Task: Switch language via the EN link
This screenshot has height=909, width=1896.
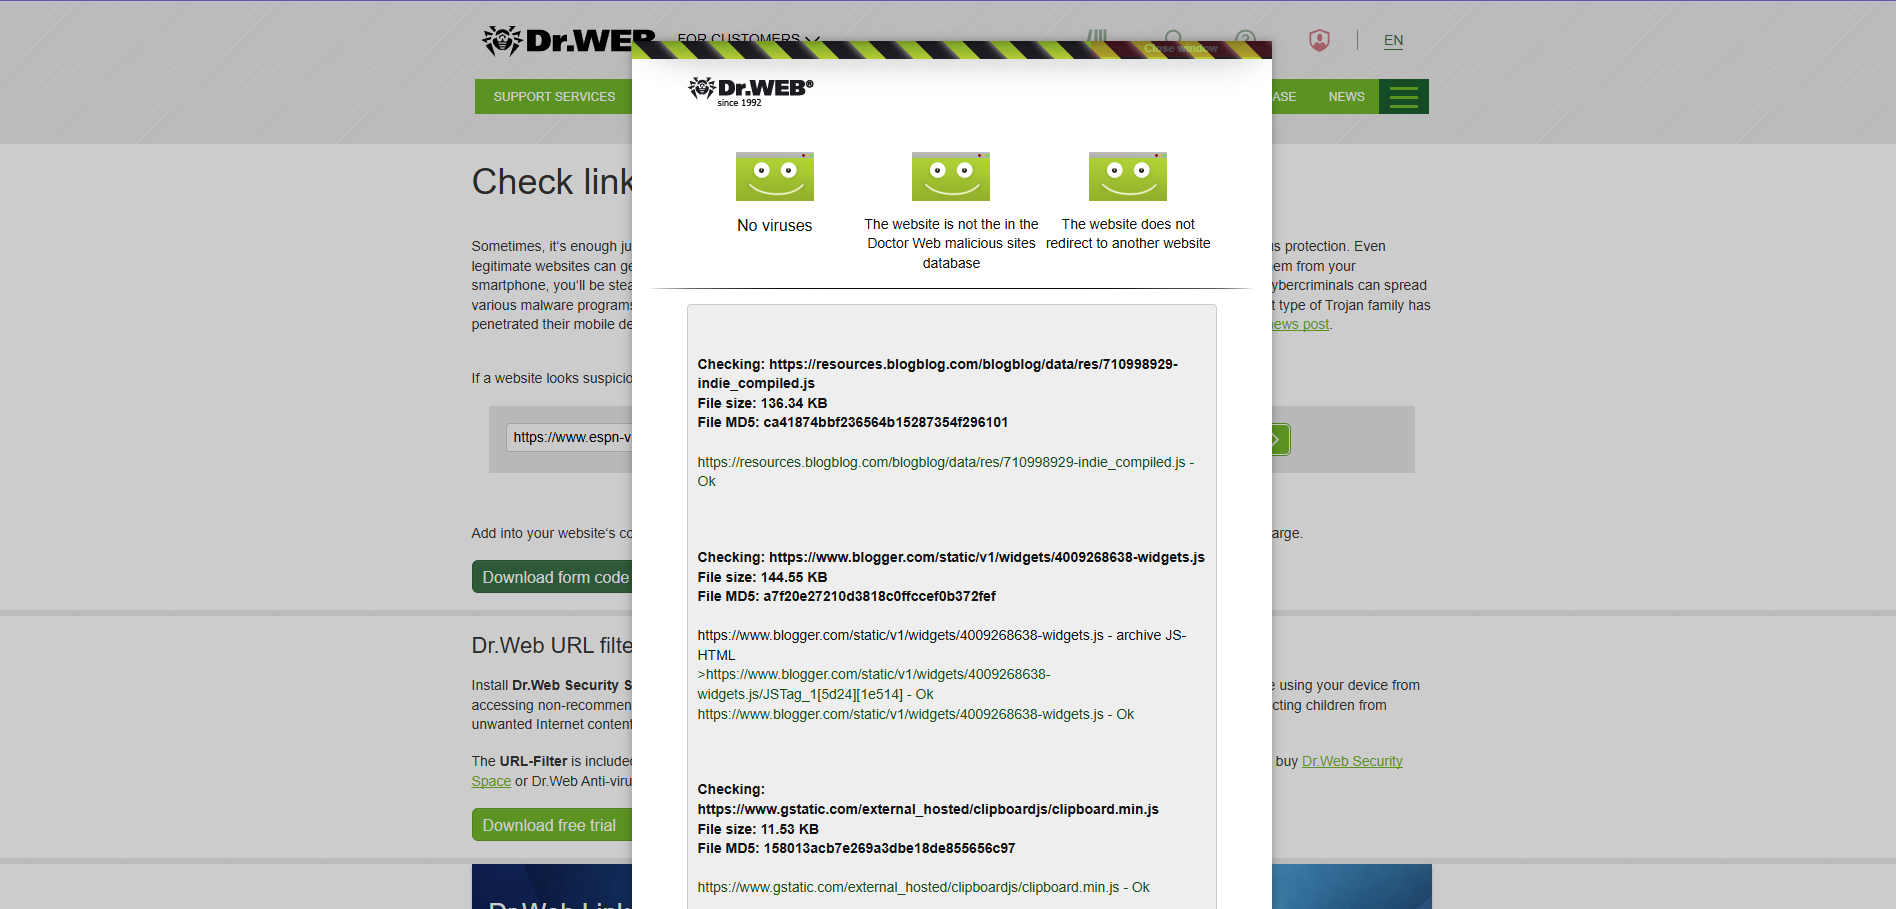Action: pyautogui.click(x=1393, y=40)
